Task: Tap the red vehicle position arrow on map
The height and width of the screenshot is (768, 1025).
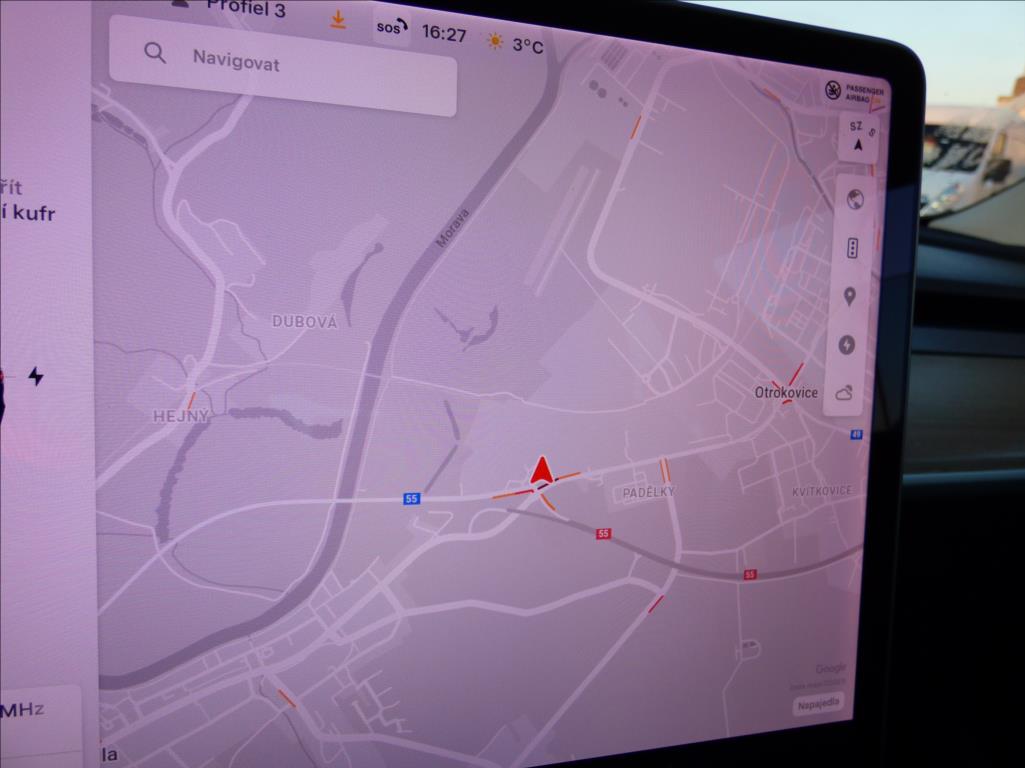Action: tap(540, 471)
